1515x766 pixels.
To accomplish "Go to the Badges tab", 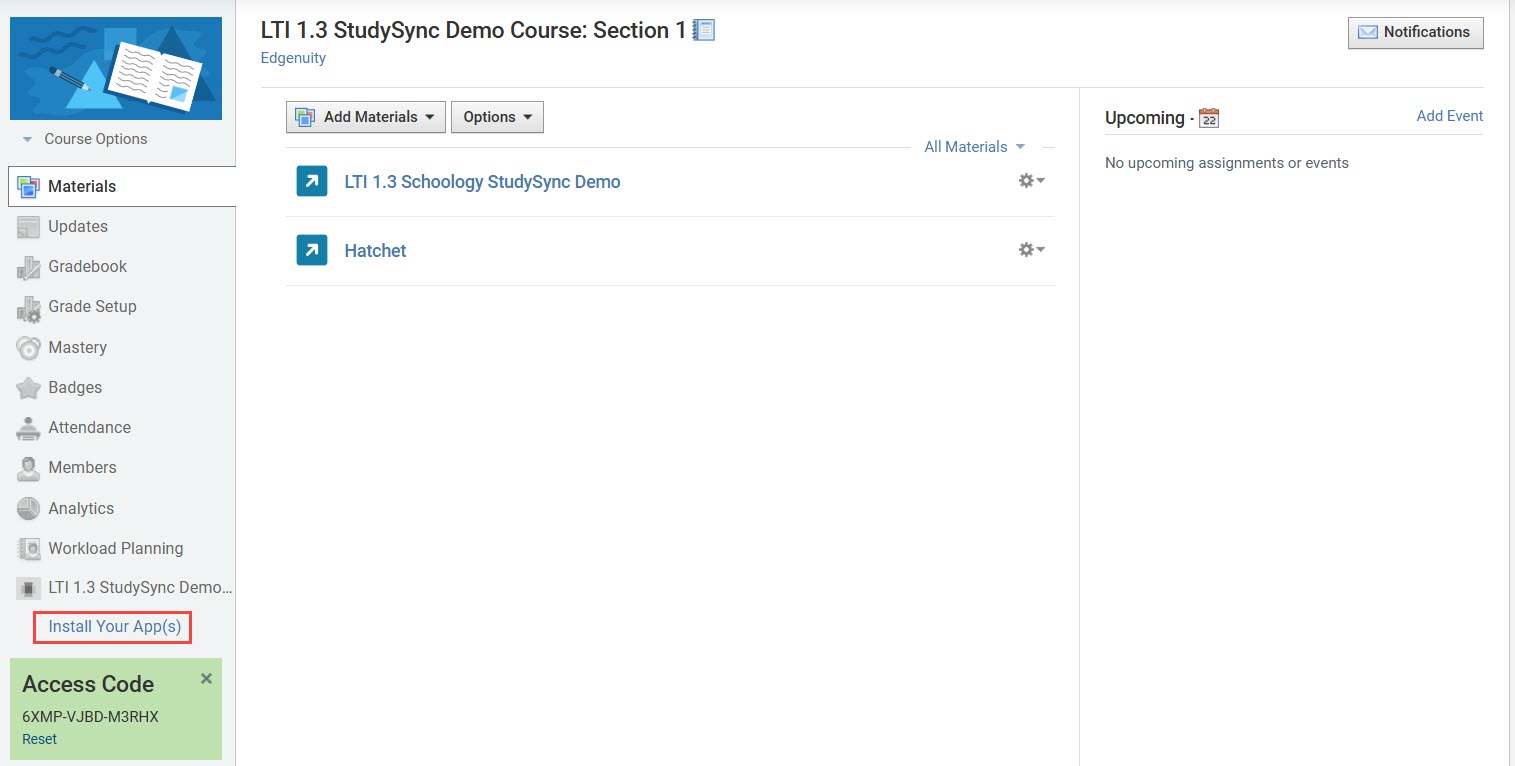I will 75,388.
